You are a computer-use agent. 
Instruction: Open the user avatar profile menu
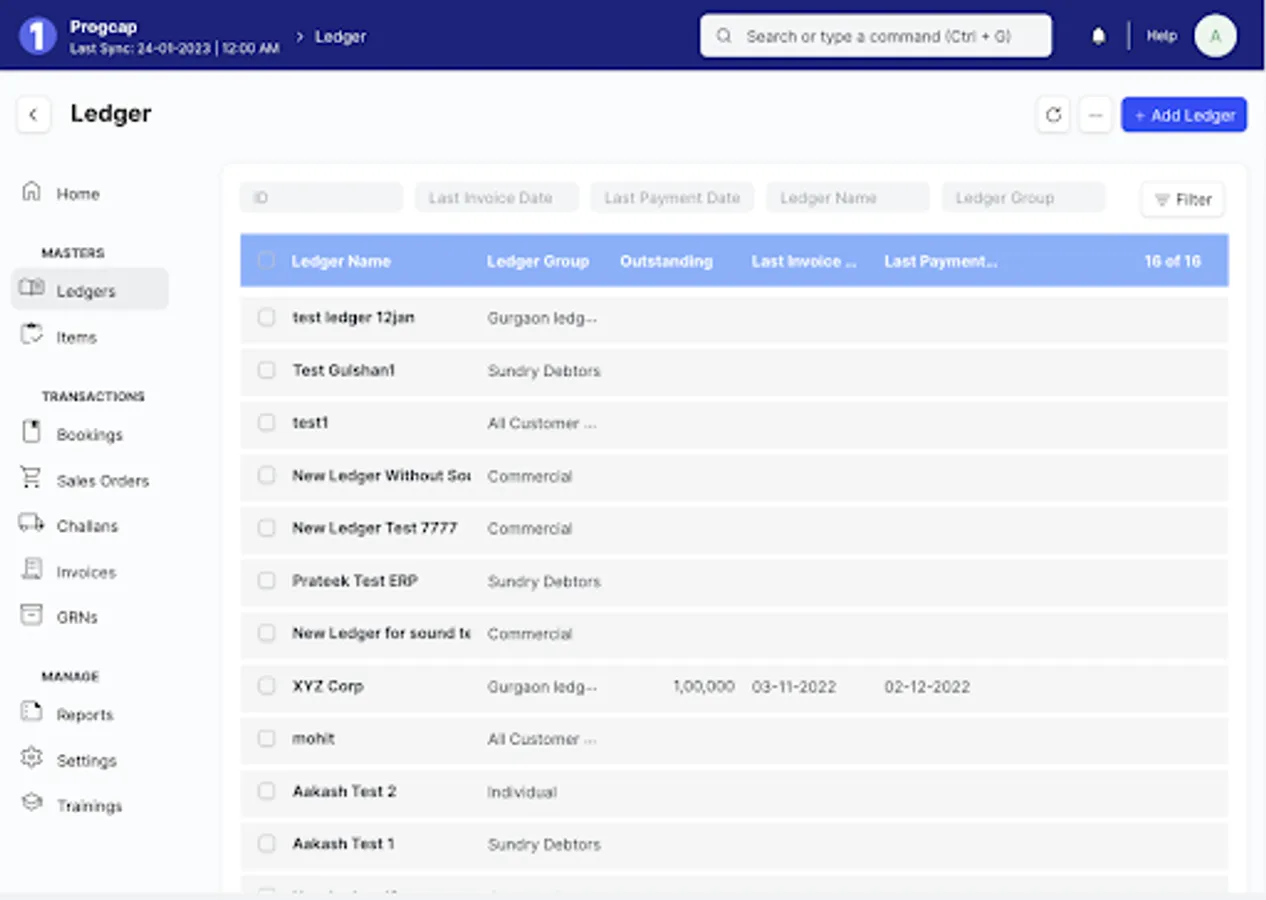click(x=1215, y=36)
